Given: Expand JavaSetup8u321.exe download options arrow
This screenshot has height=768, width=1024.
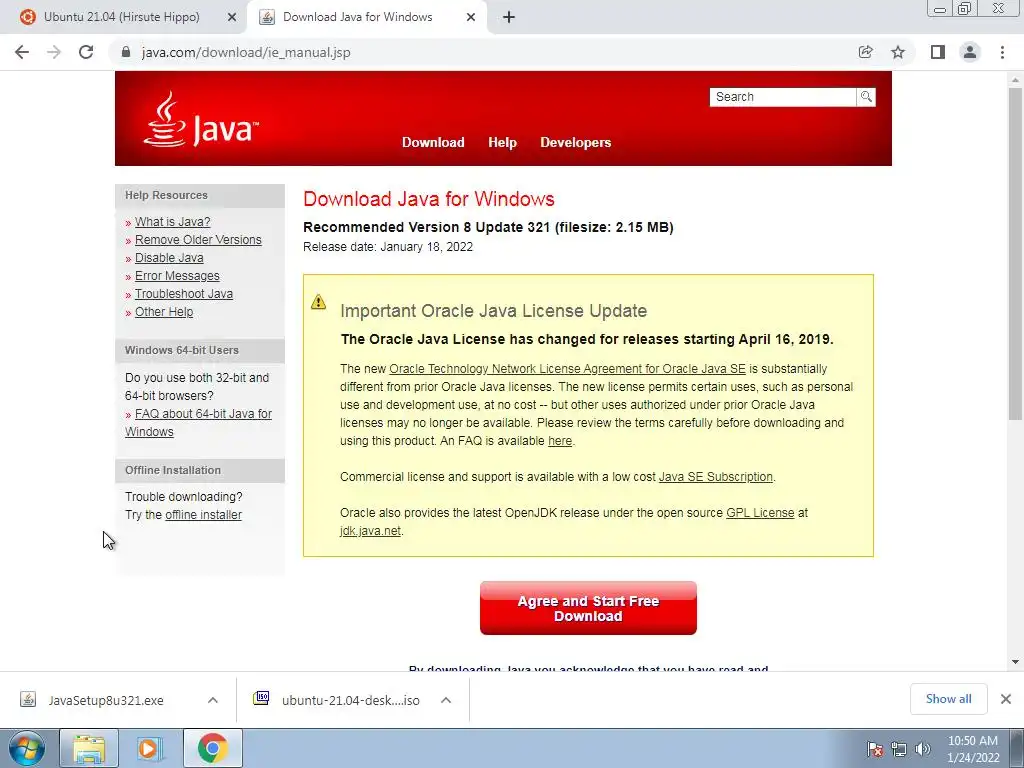Looking at the screenshot, I should coord(213,700).
